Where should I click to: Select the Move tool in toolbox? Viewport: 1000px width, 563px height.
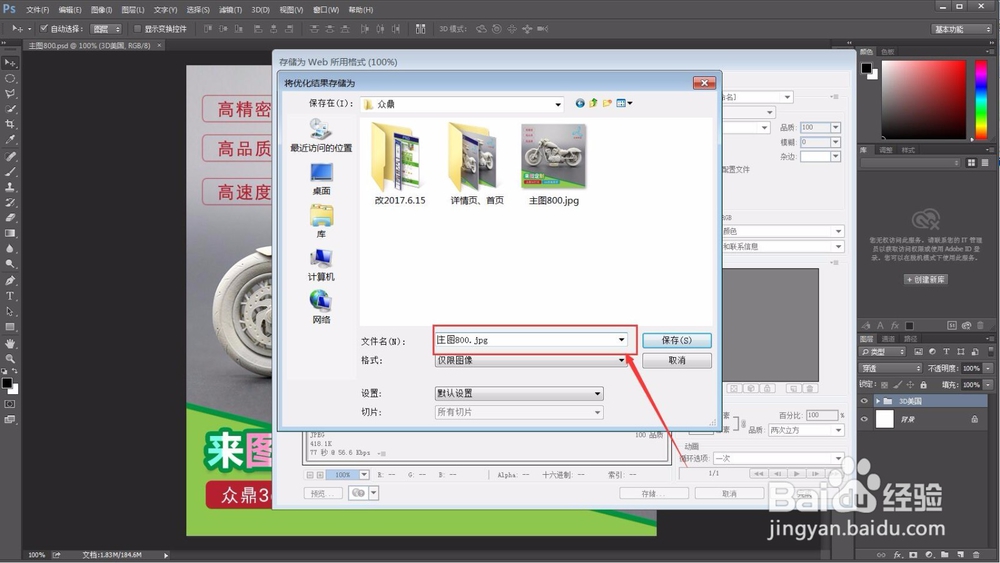coord(10,62)
